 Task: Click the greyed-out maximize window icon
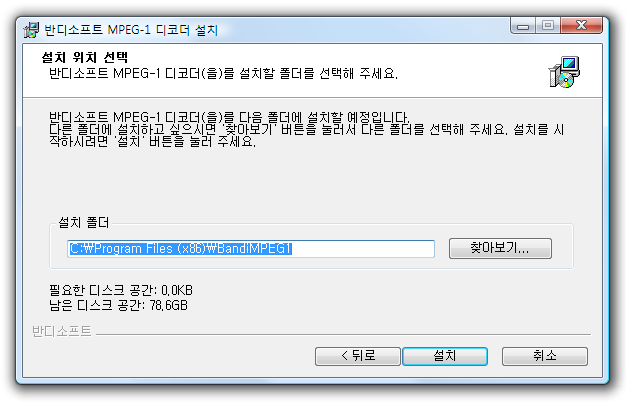(548, 26)
